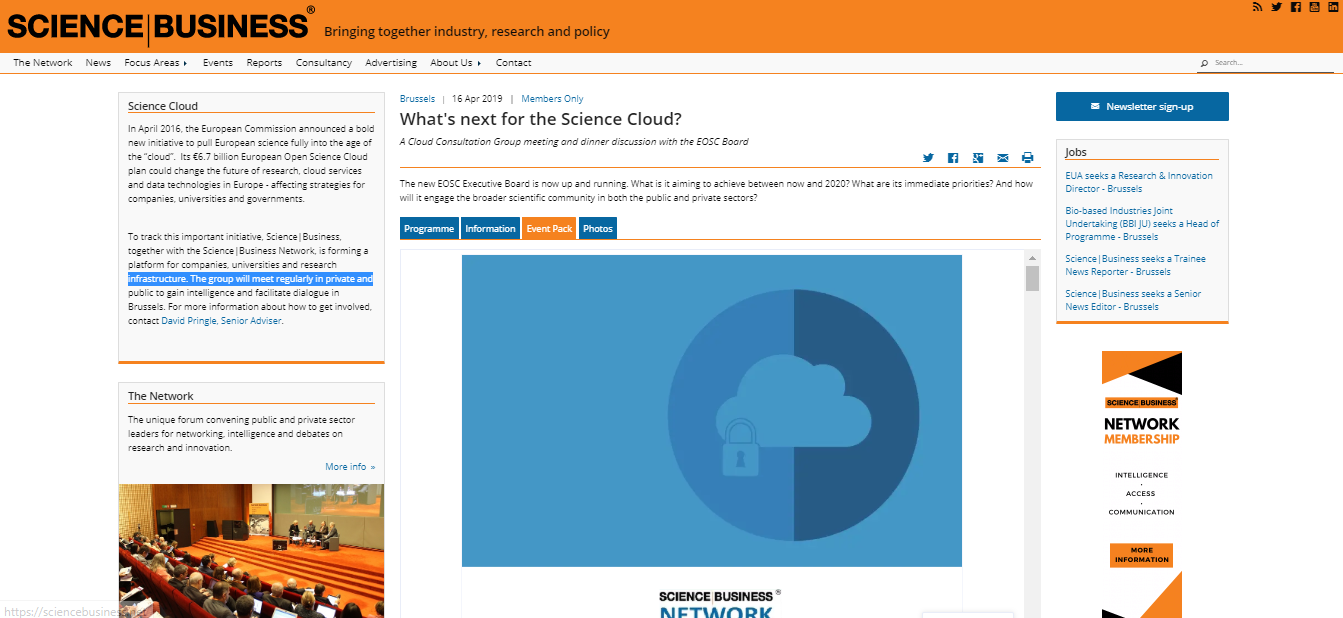Click the More info link under The Network

[350, 467]
